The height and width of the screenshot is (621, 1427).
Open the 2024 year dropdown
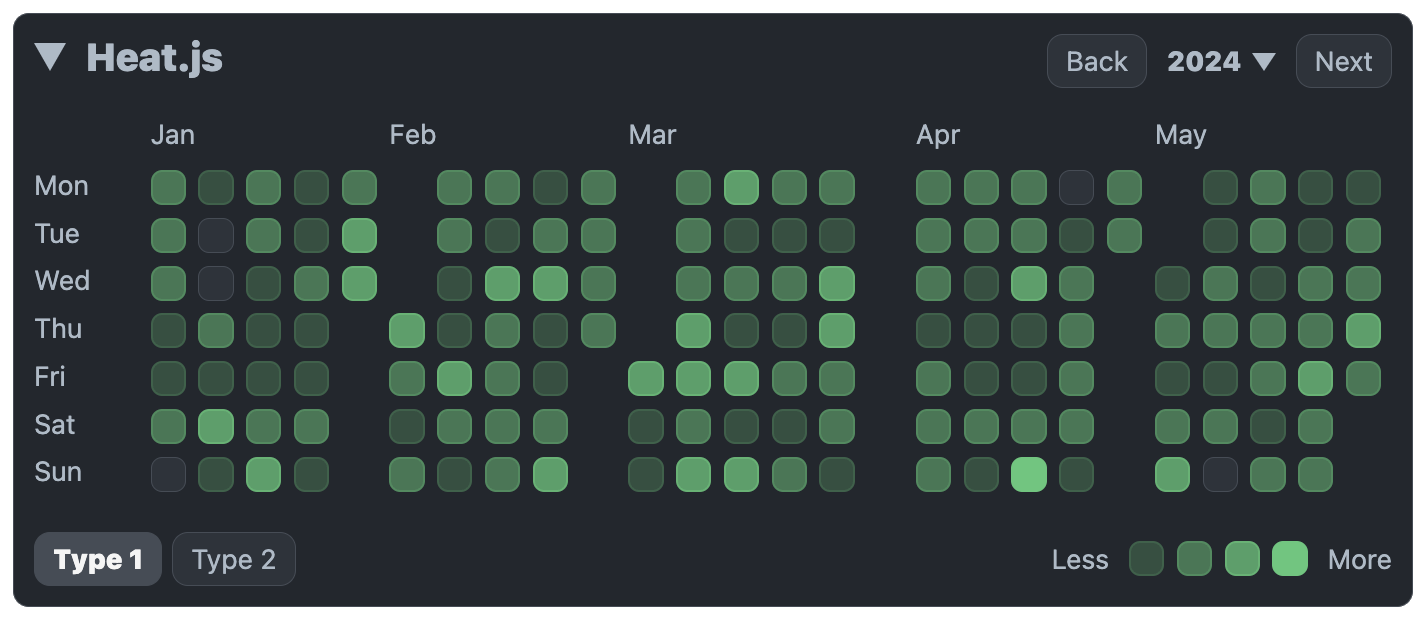pyautogui.click(x=1205, y=61)
